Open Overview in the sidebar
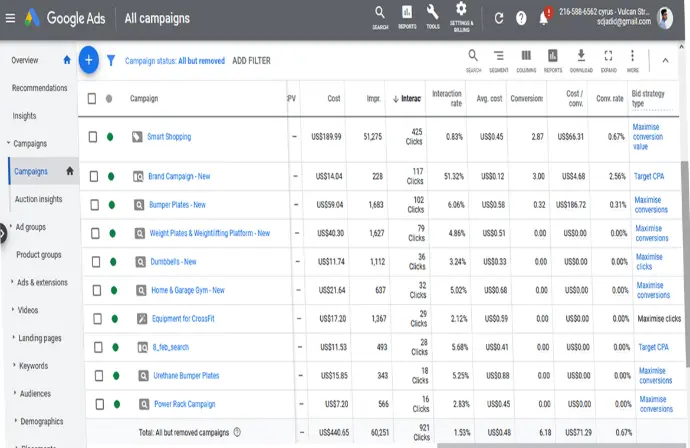690x448 pixels. [x=25, y=60]
